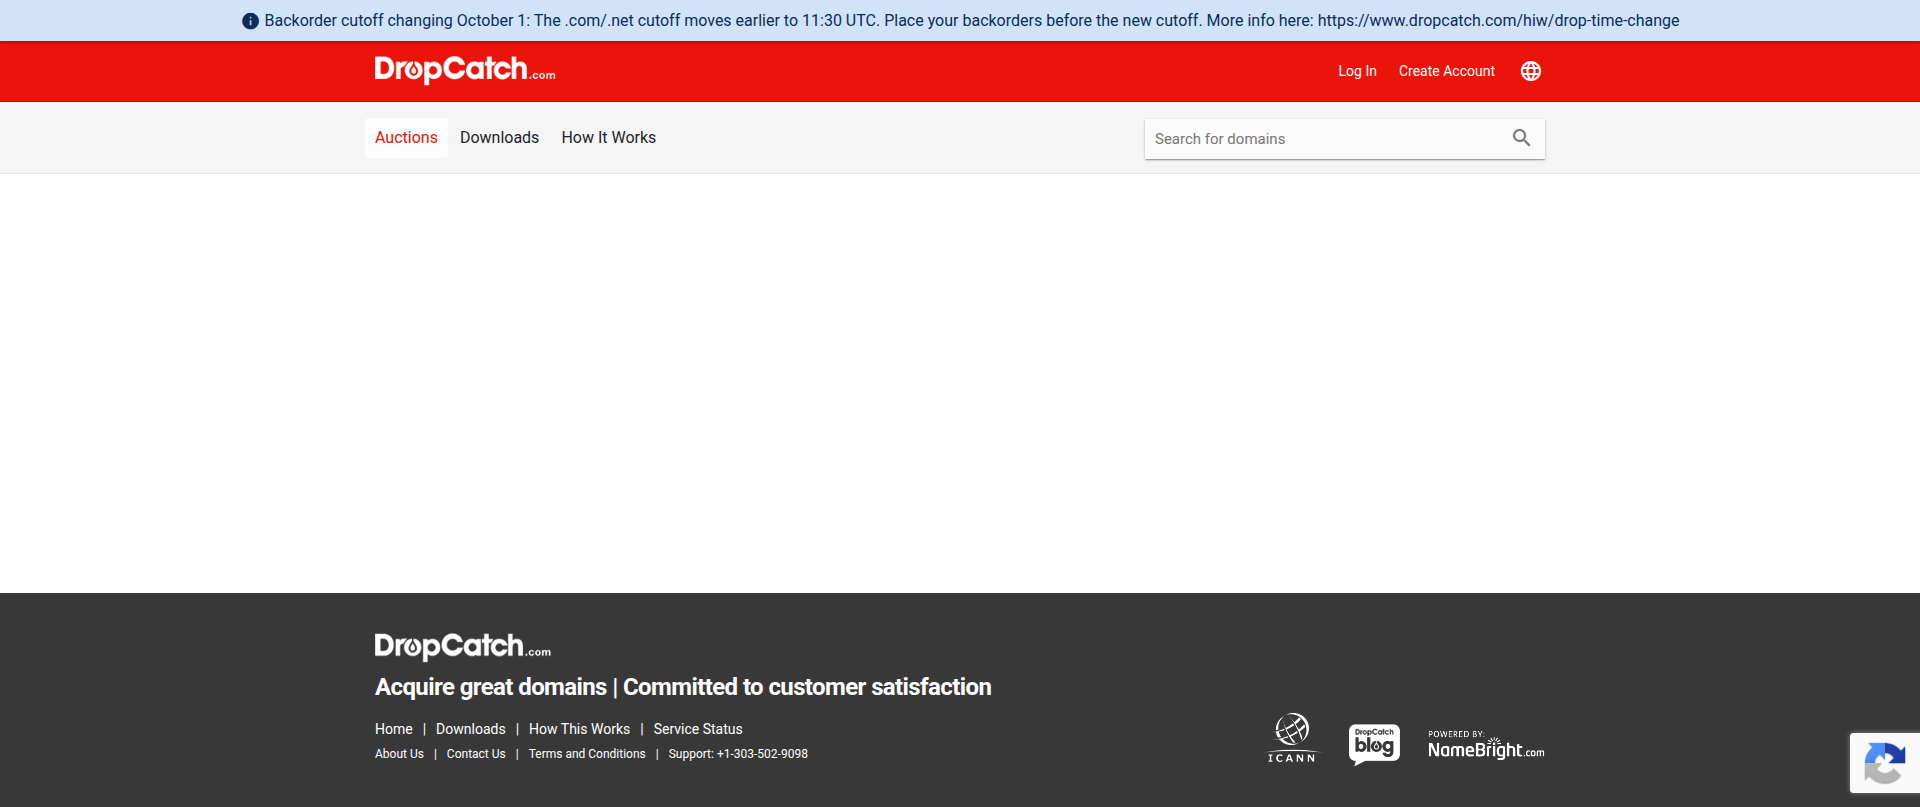Open How This Works footer link

tap(579, 729)
